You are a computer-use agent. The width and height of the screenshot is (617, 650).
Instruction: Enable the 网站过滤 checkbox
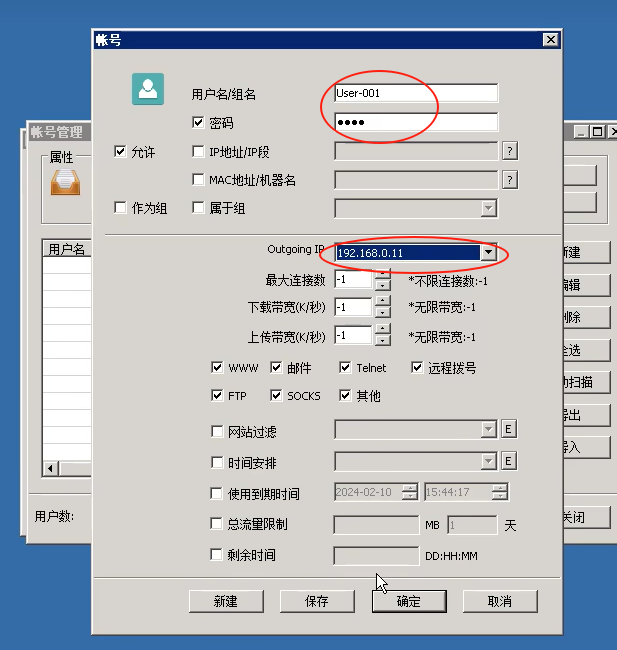click(217, 432)
